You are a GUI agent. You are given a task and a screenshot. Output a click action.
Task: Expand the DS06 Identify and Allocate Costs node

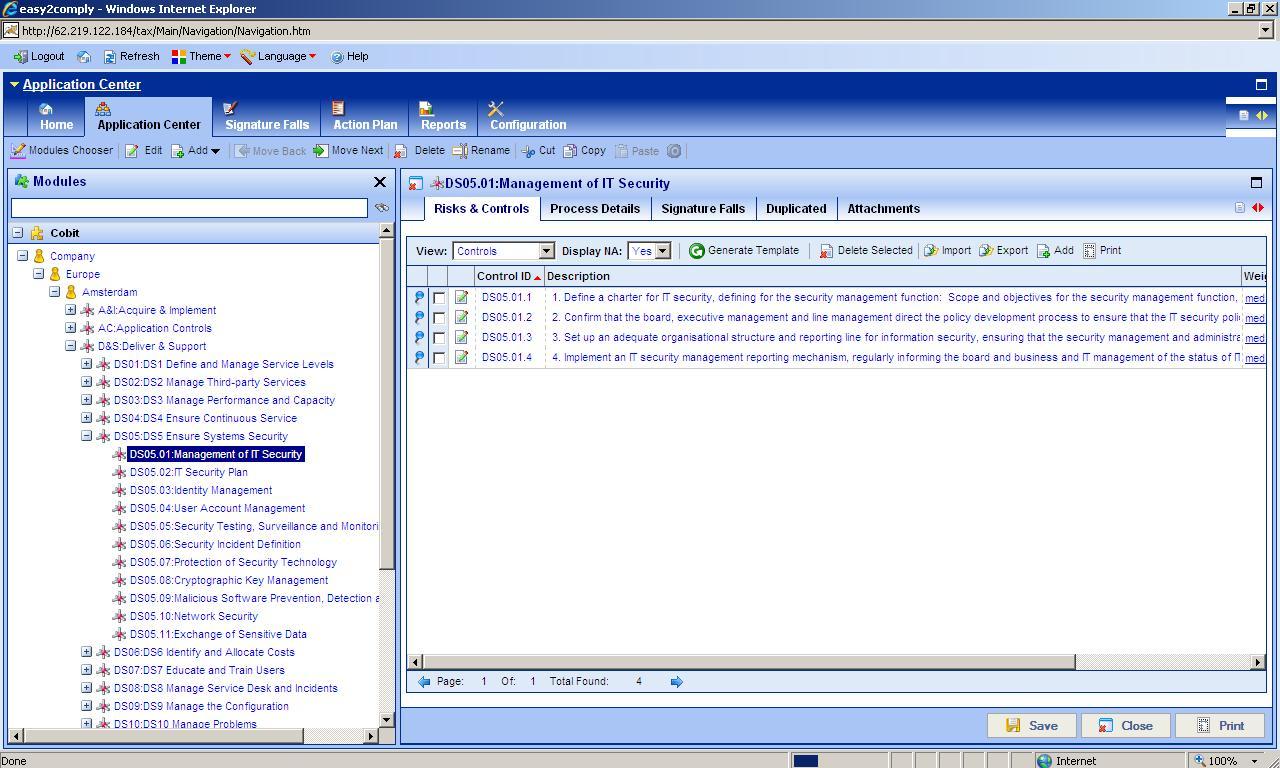pos(87,652)
